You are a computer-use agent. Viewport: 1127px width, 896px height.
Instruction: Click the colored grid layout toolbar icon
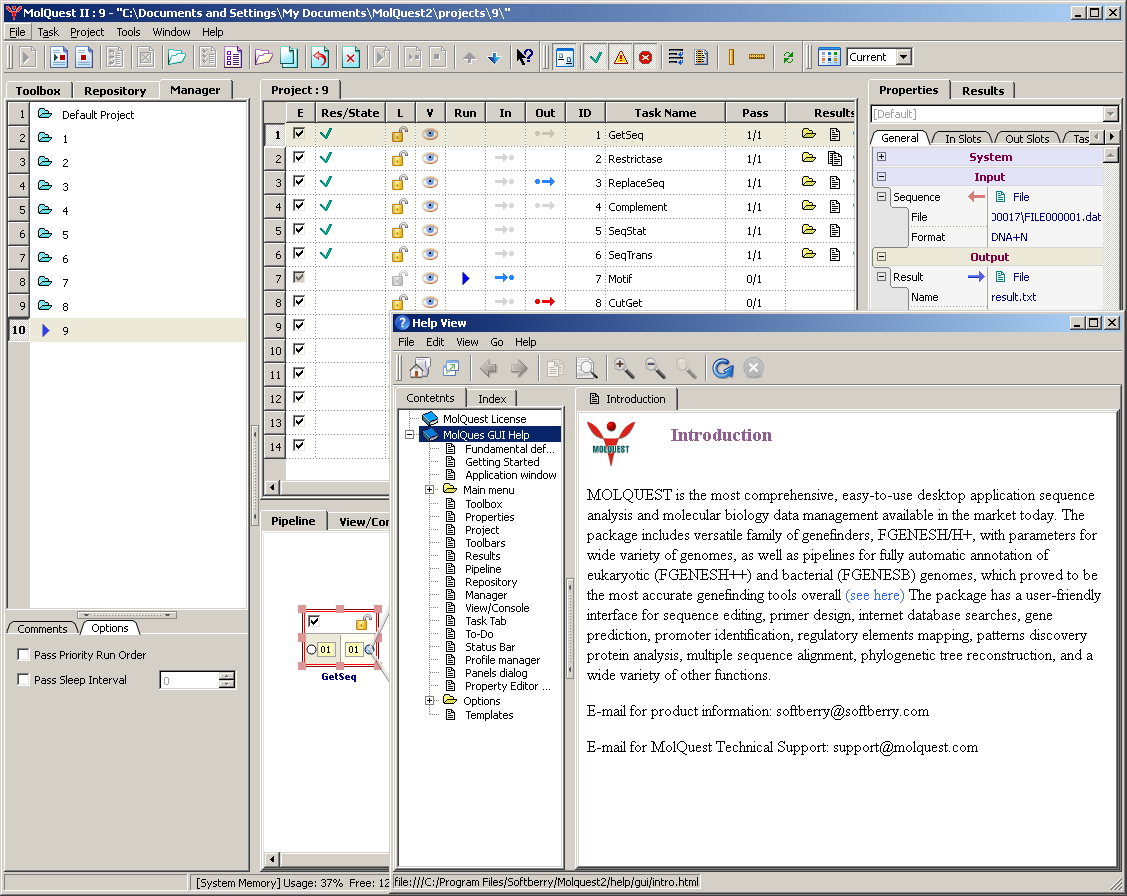coord(829,57)
